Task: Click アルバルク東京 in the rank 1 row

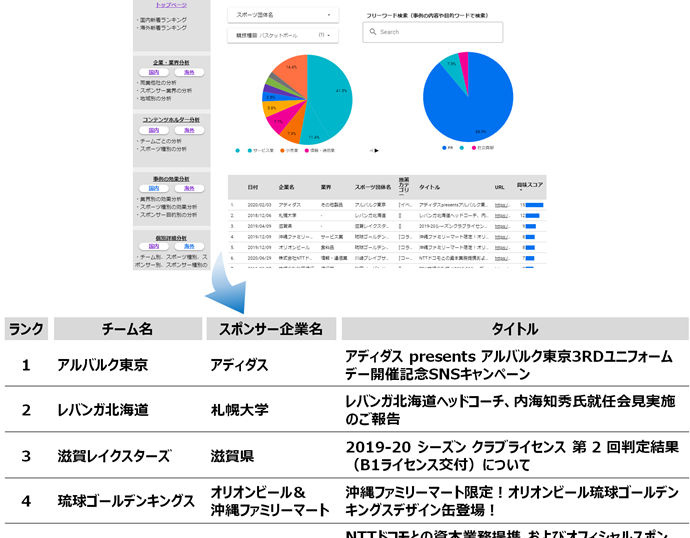Action: point(103,365)
